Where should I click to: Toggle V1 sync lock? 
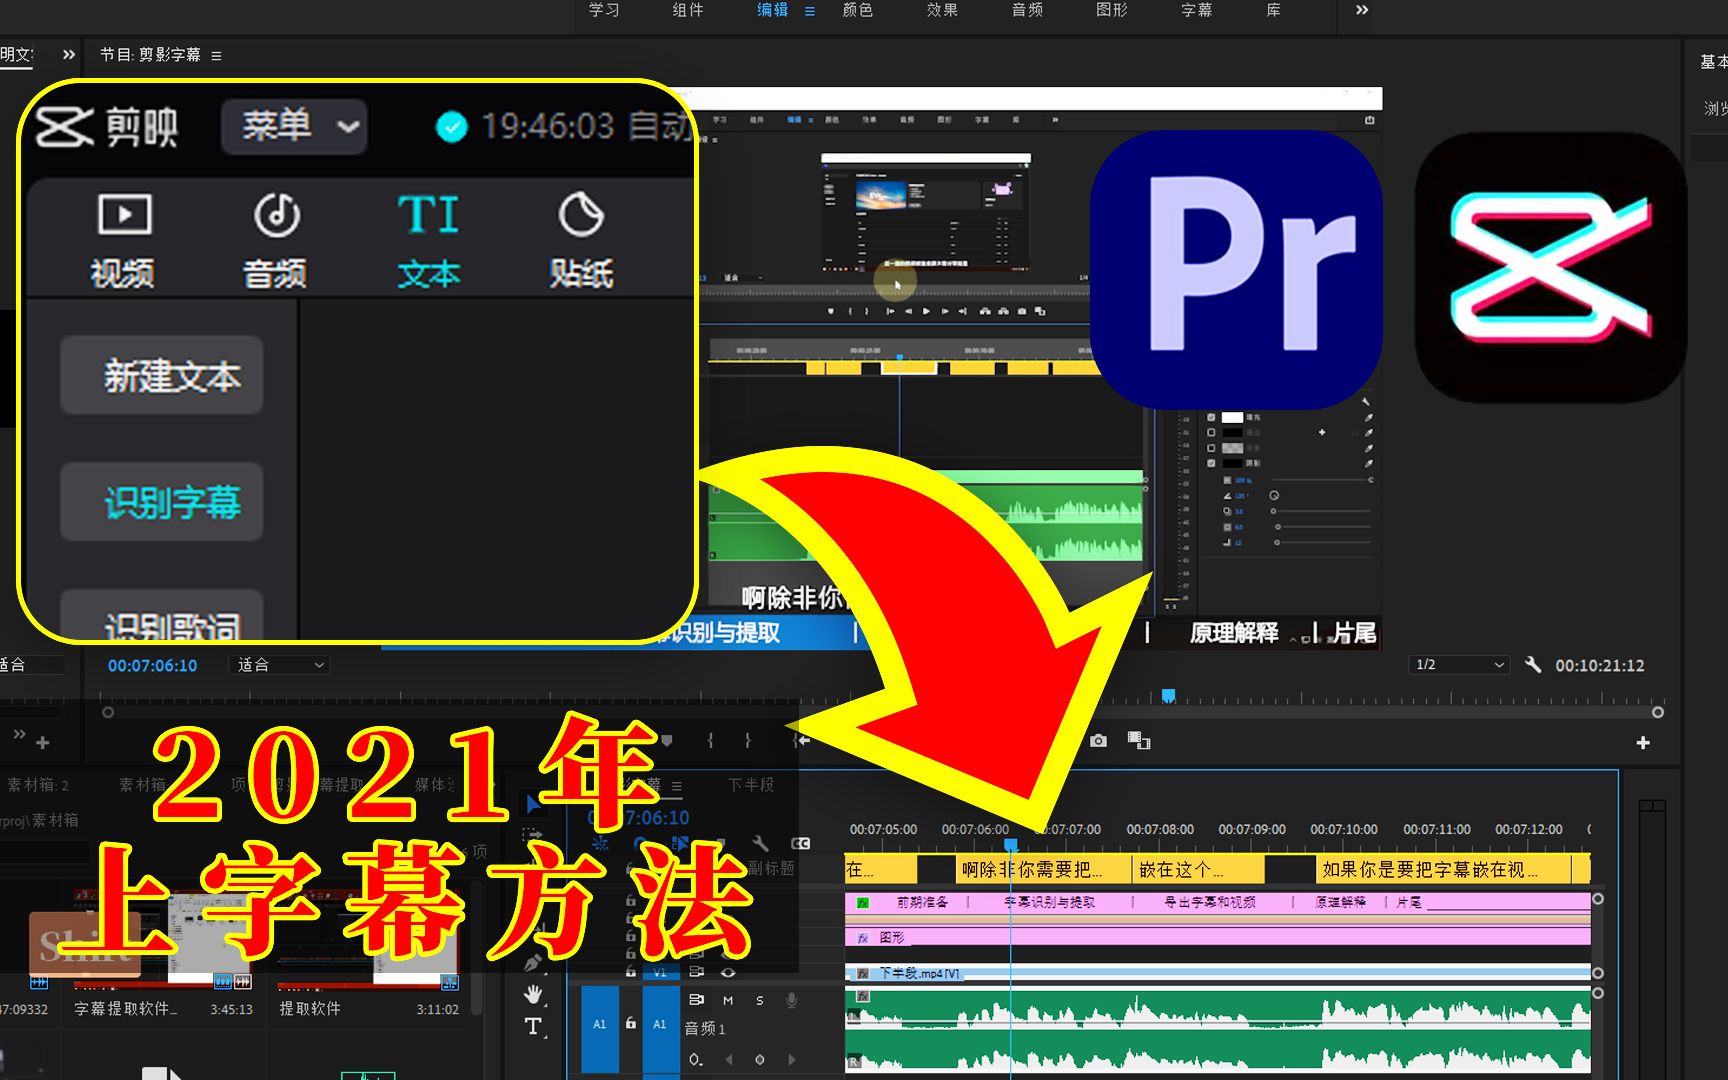click(x=696, y=972)
